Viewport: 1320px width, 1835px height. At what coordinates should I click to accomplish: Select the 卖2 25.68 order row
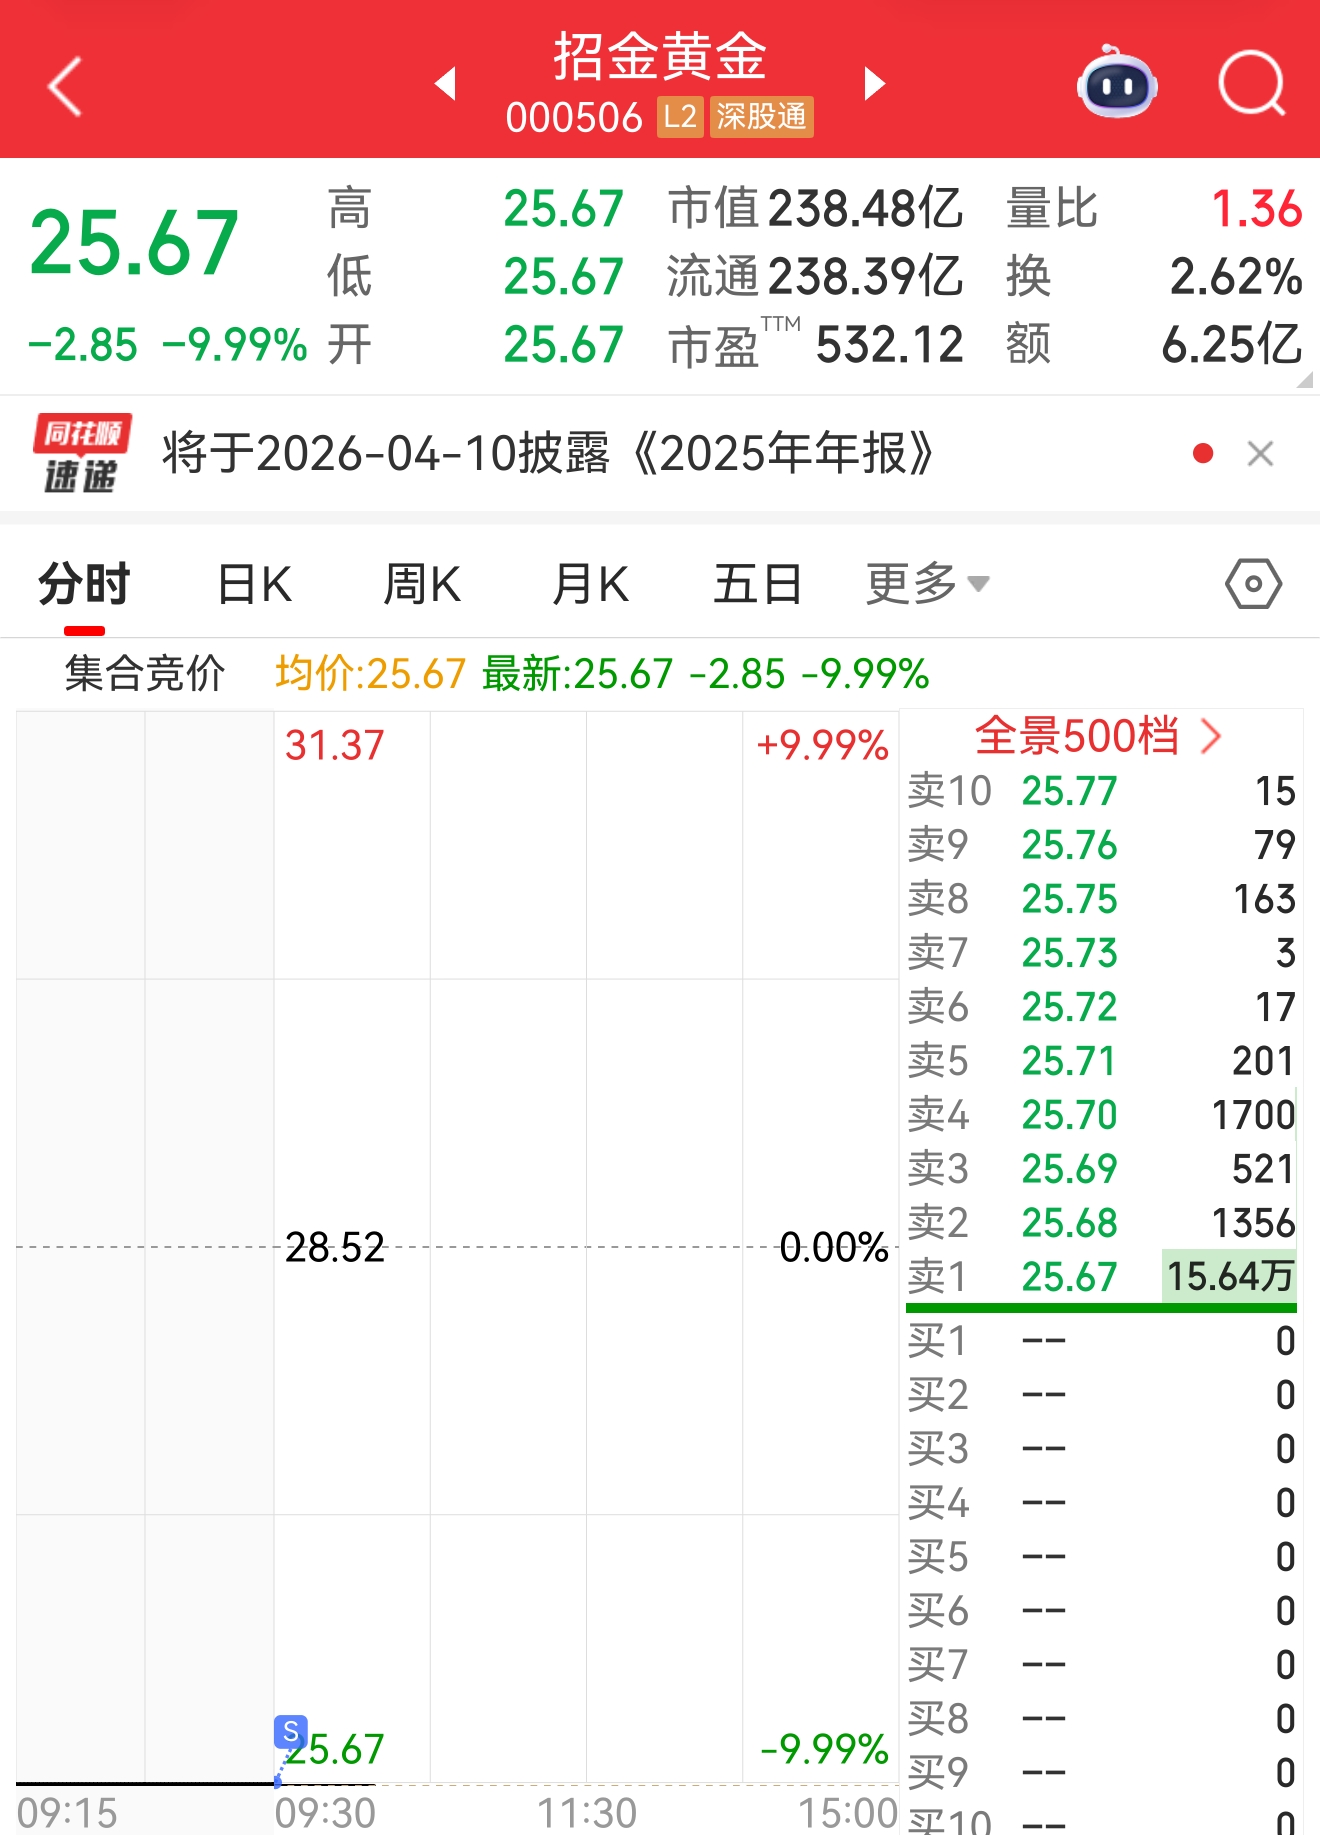pyautogui.click(x=1101, y=1223)
